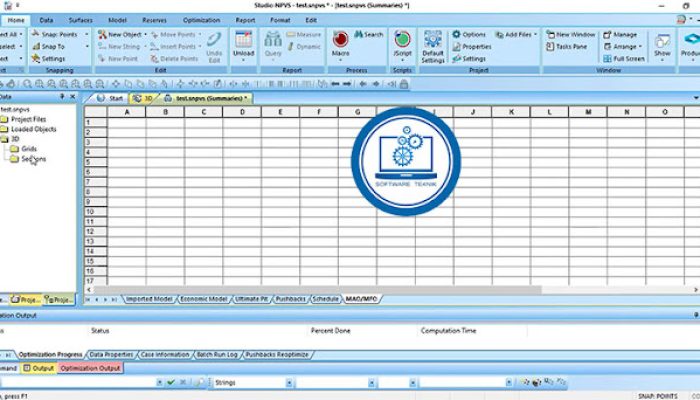700x400 pixels.
Task: Open the Insert Points dropdown
Action: 200,46
